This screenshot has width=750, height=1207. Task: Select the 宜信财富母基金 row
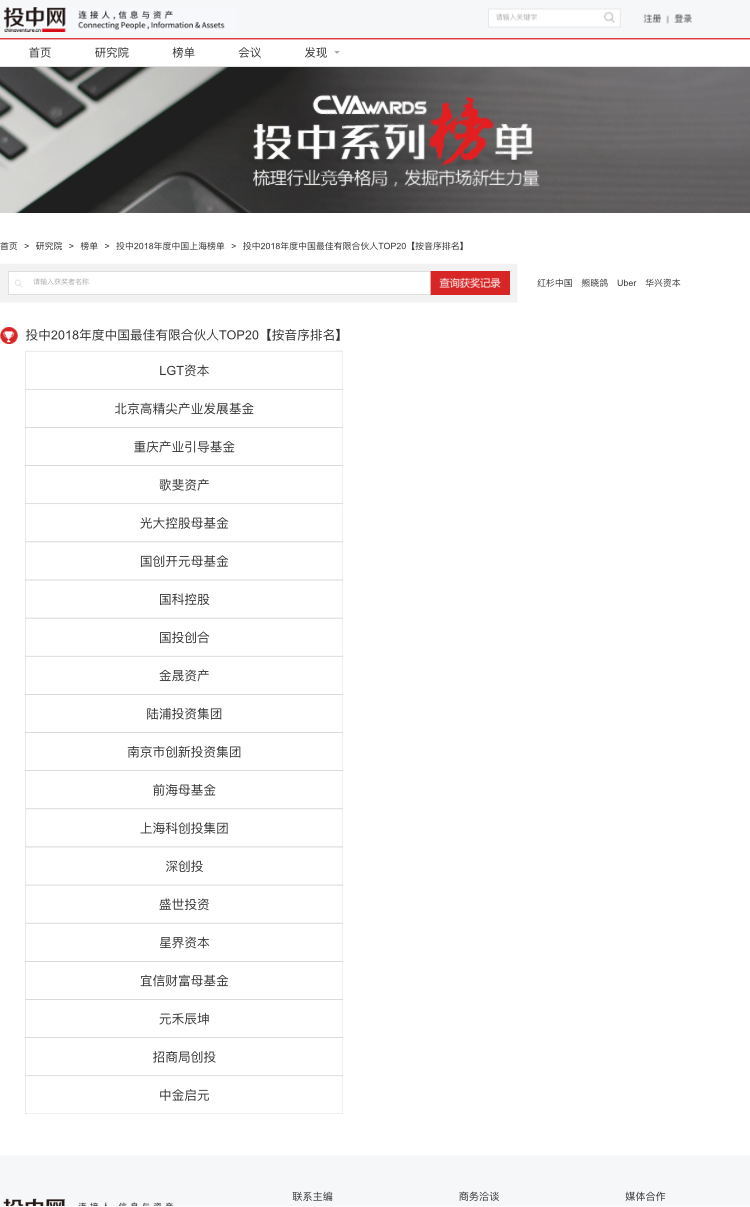click(x=184, y=979)
